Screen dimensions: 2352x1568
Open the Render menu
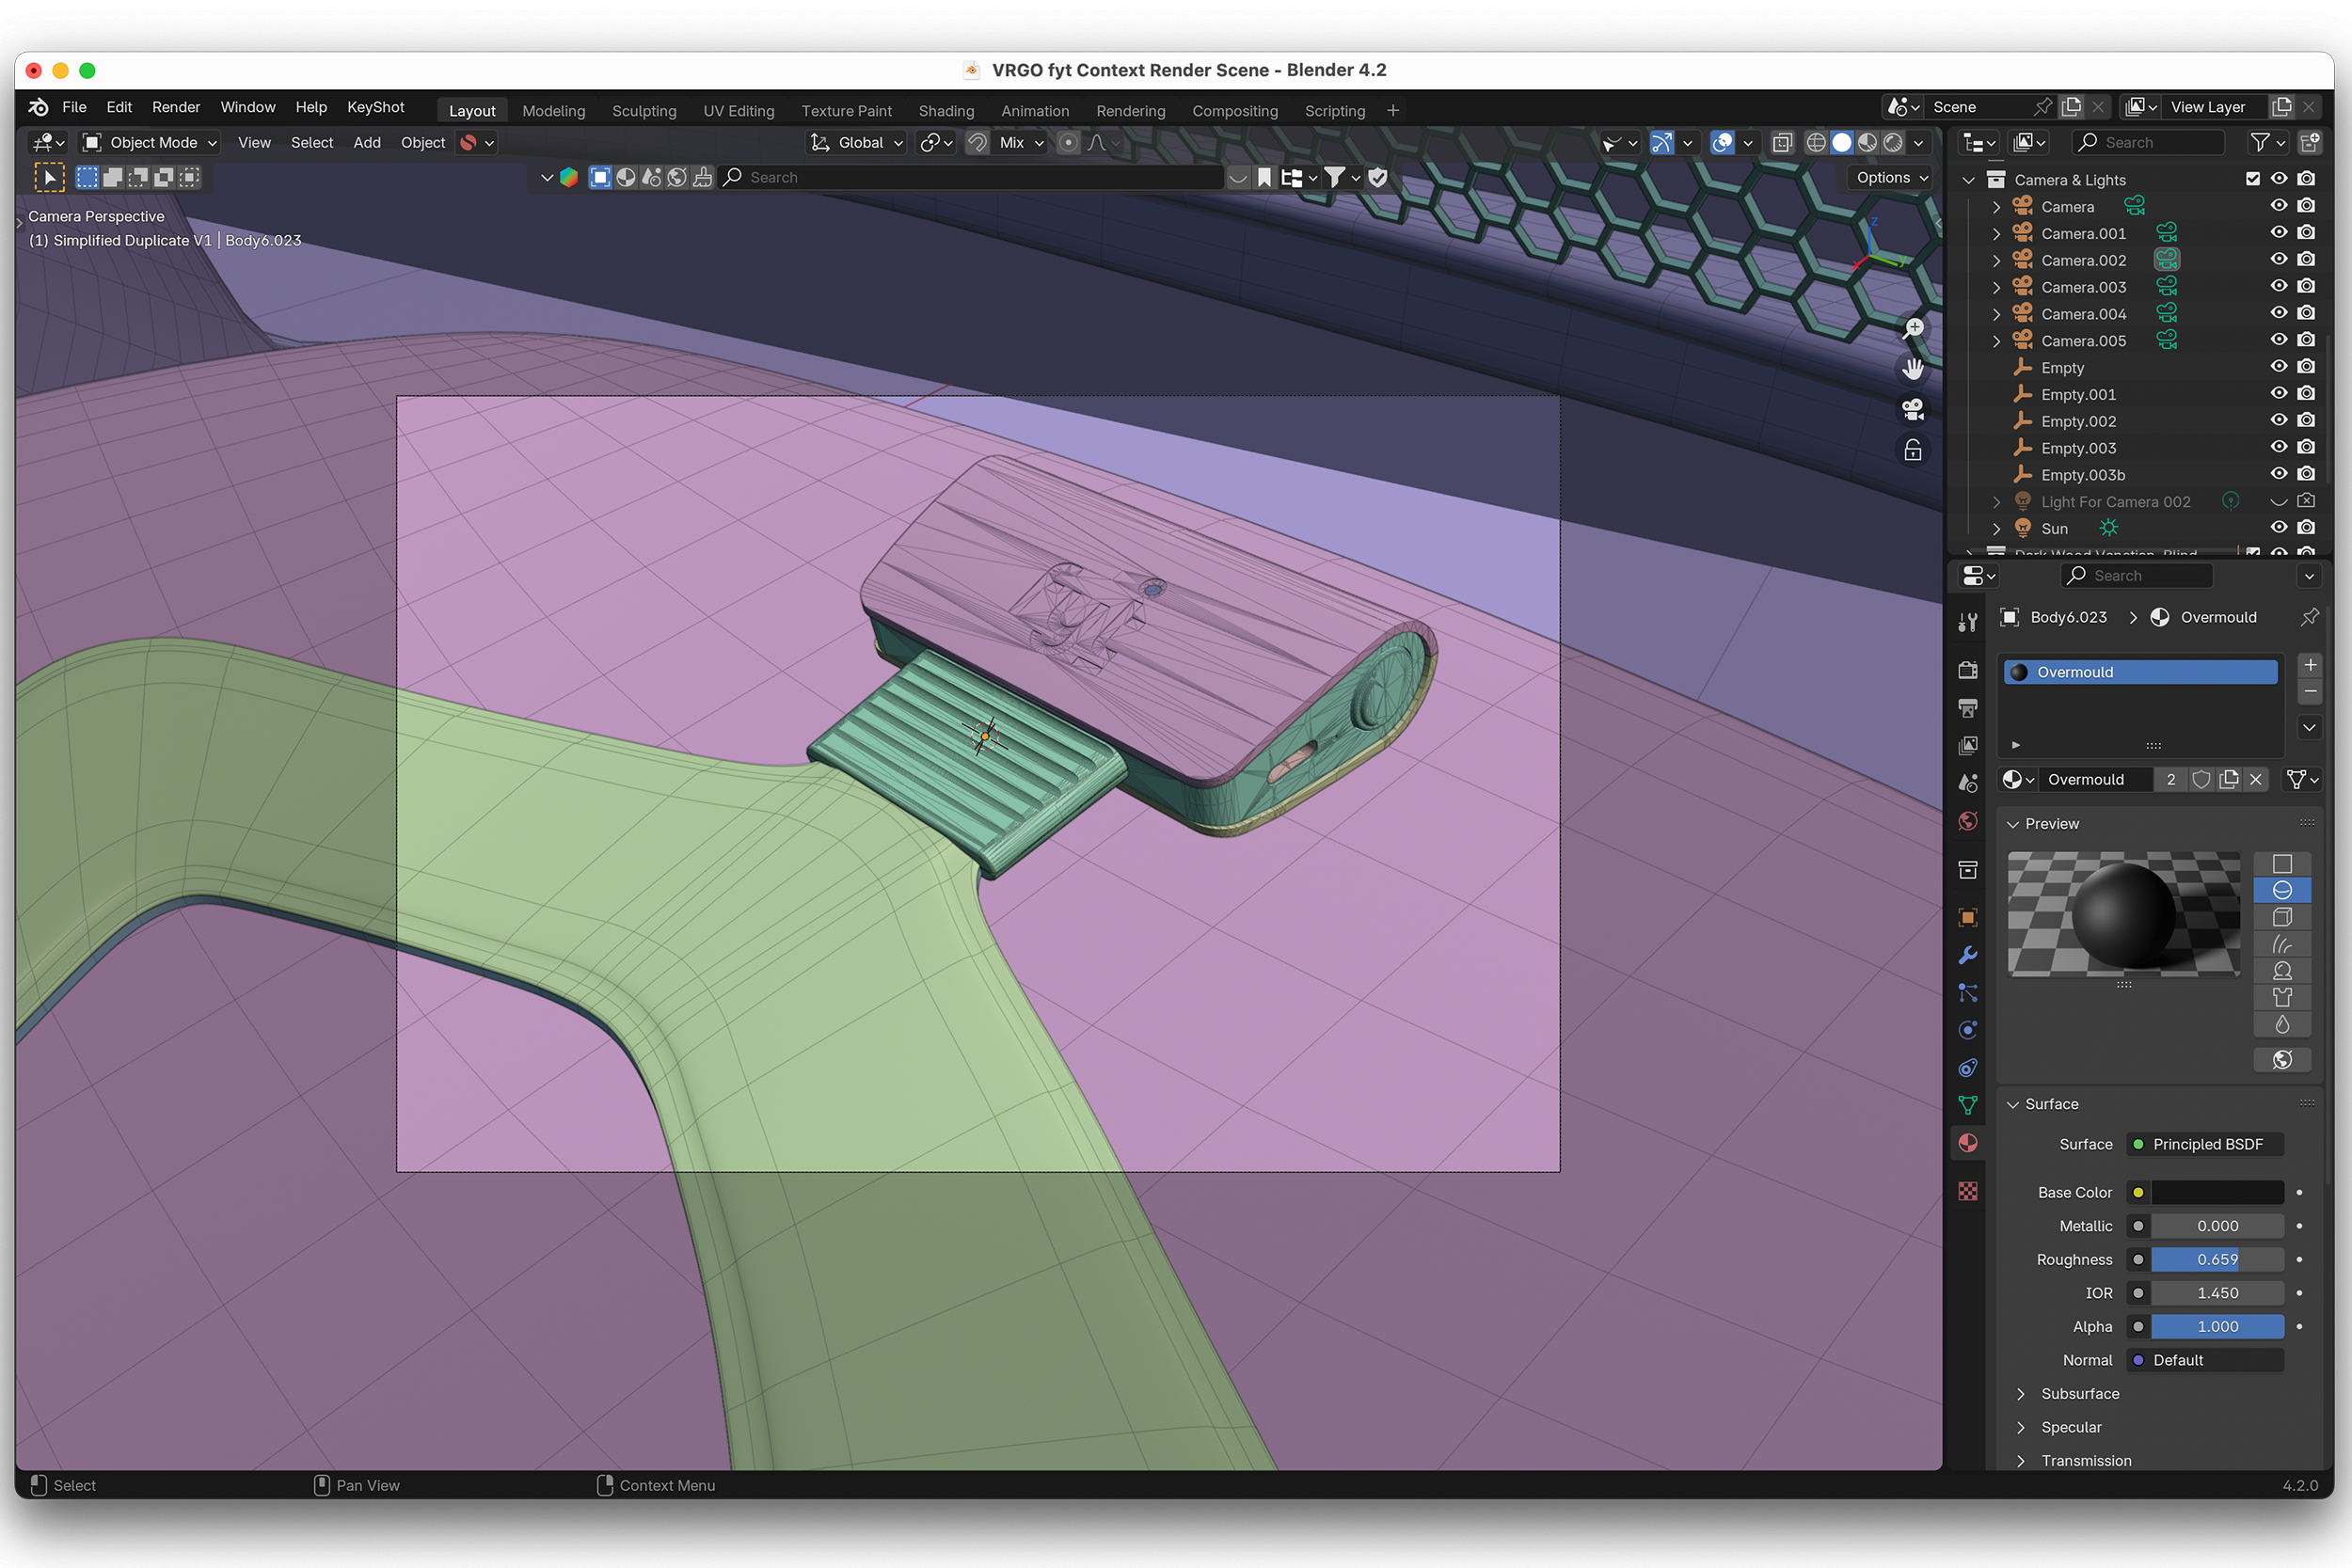(176, 107)
